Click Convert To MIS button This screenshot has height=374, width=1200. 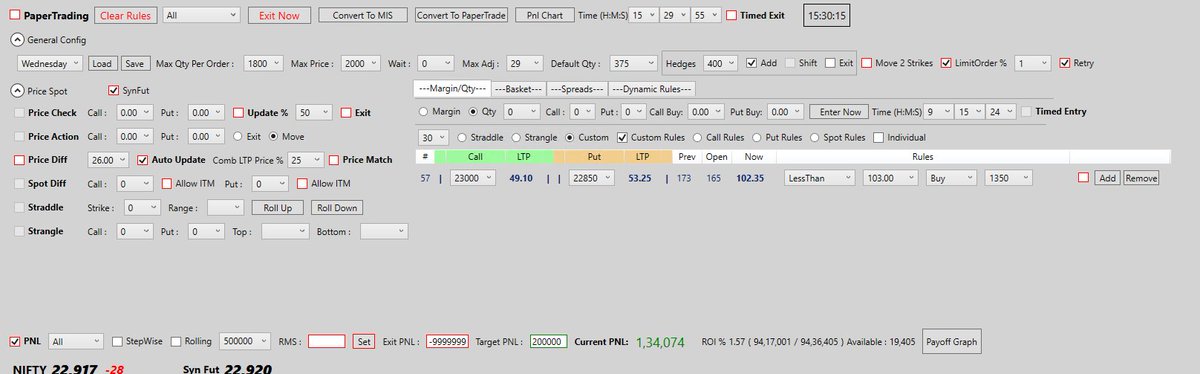(363, 16)
